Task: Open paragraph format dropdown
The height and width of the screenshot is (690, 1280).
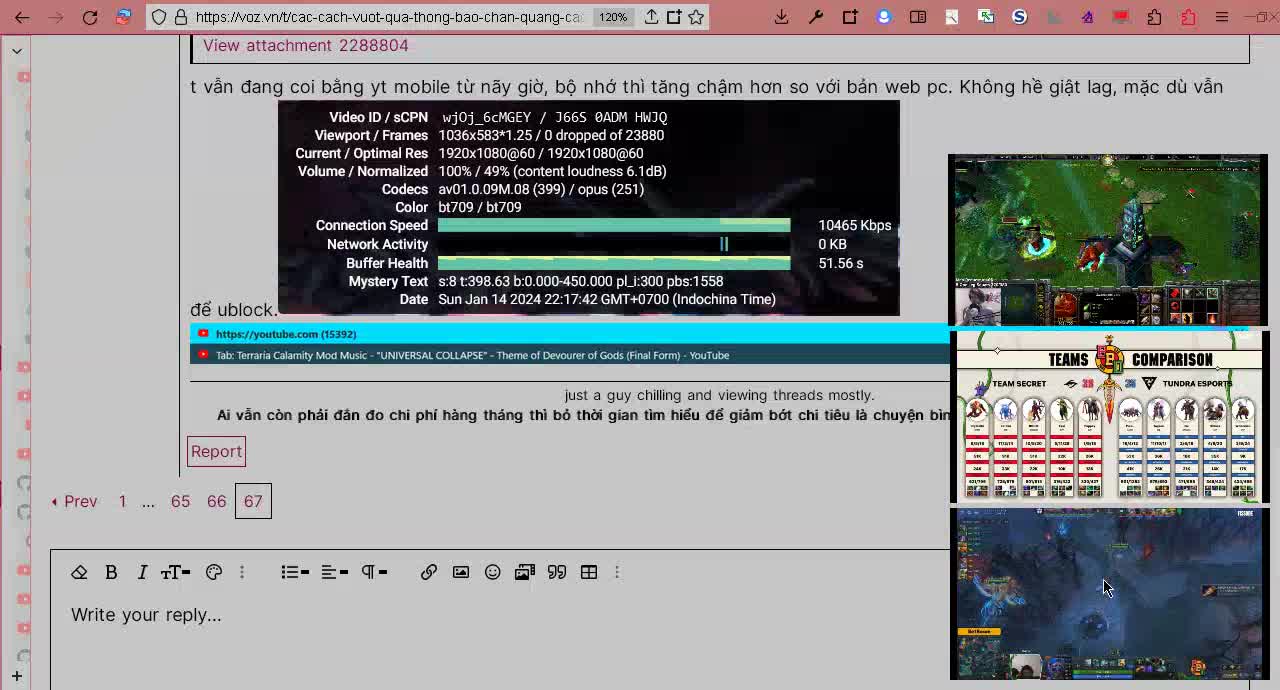Action: click(374, 572)
